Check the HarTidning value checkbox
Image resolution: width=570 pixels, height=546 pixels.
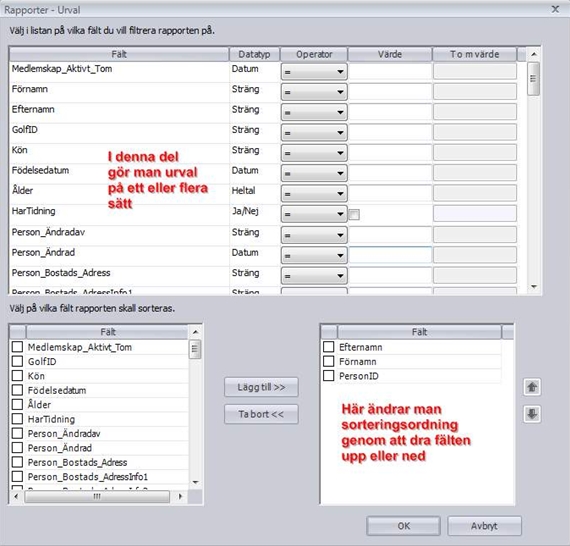(354, 214)
